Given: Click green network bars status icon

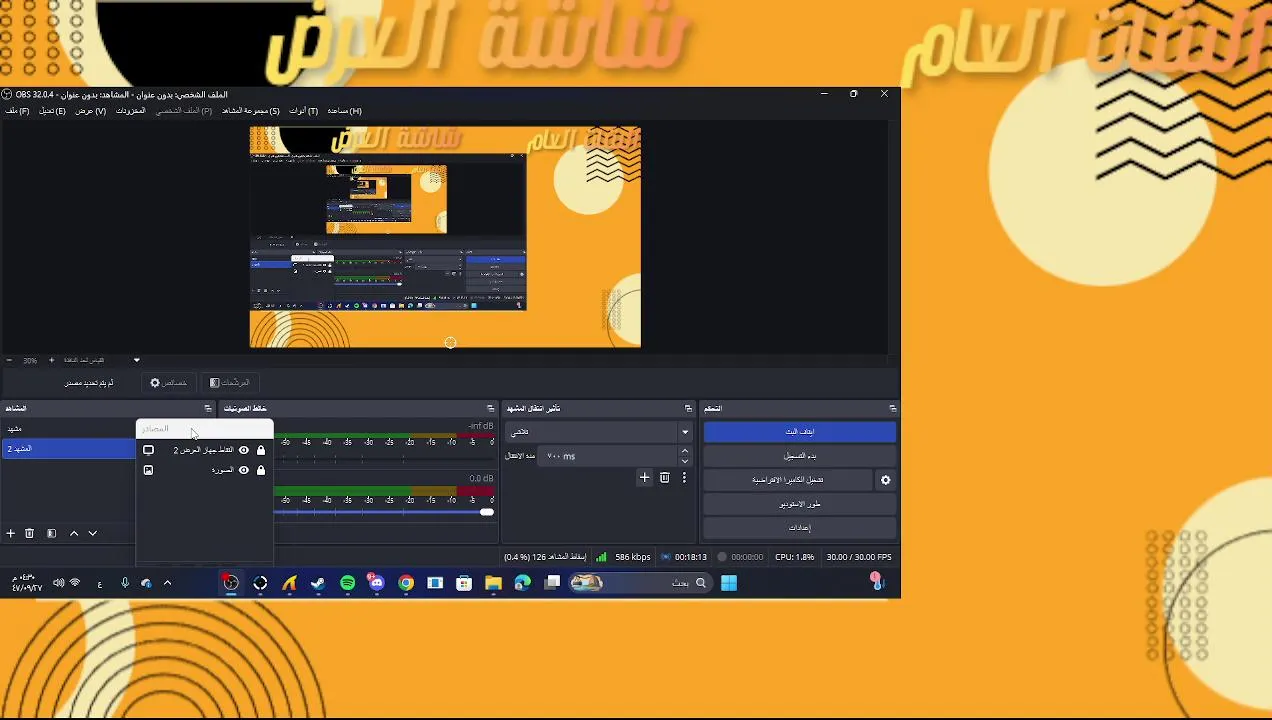Looking at the screenshot, I should click(601, 557).
